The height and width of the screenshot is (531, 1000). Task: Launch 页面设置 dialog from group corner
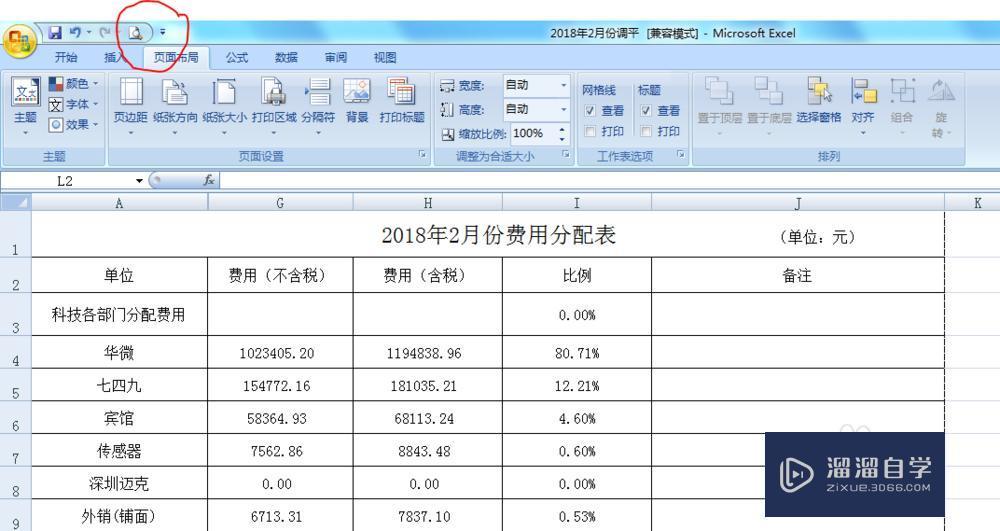(x=422, y=154)
